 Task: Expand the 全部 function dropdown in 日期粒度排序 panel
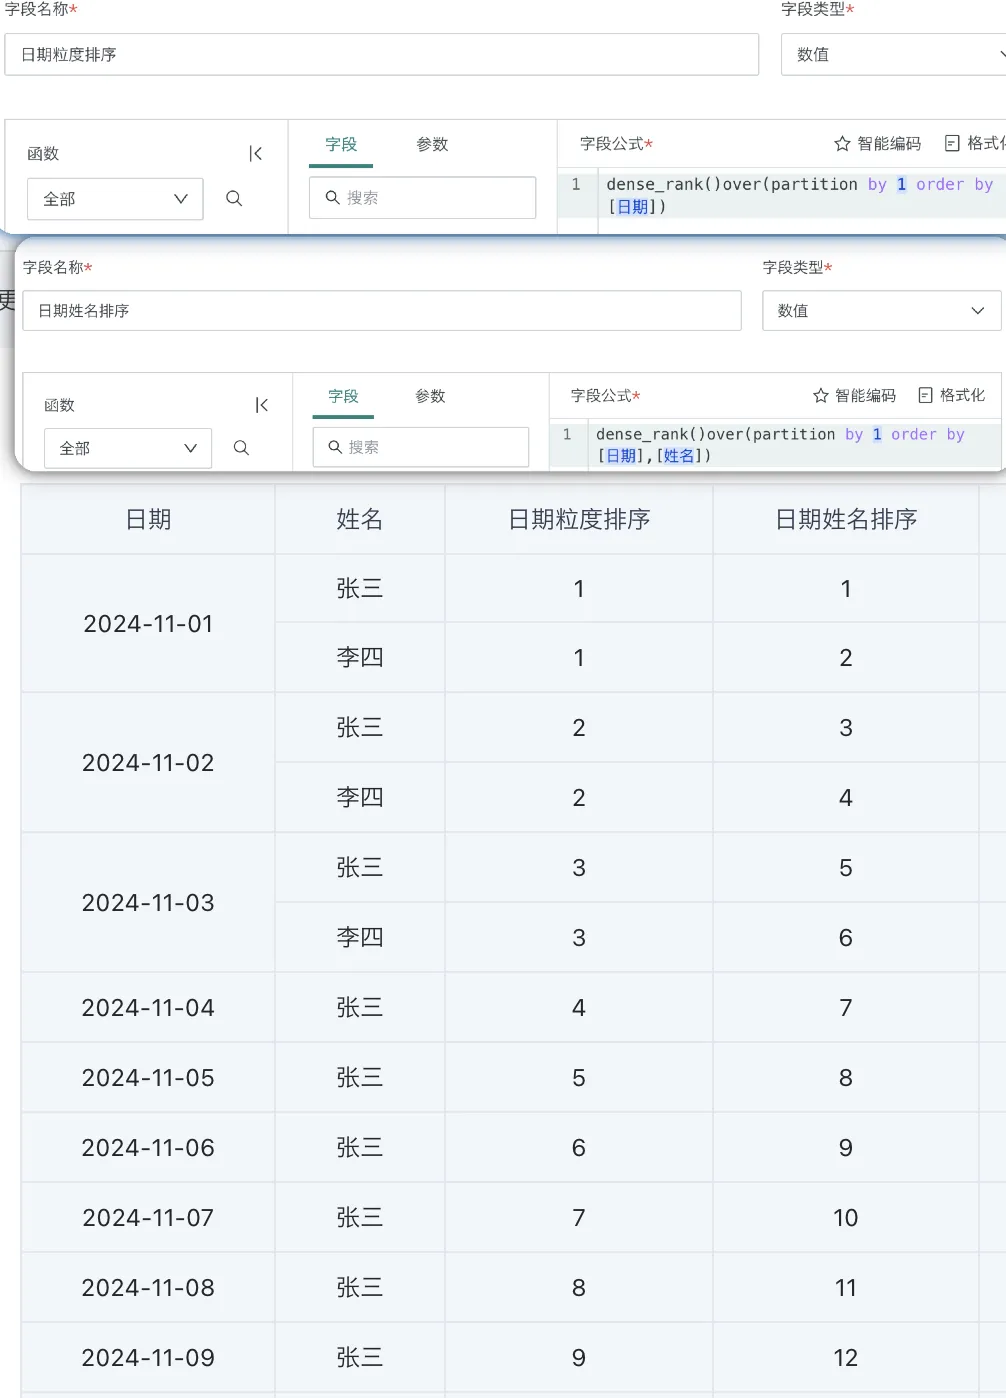(115, 199)
